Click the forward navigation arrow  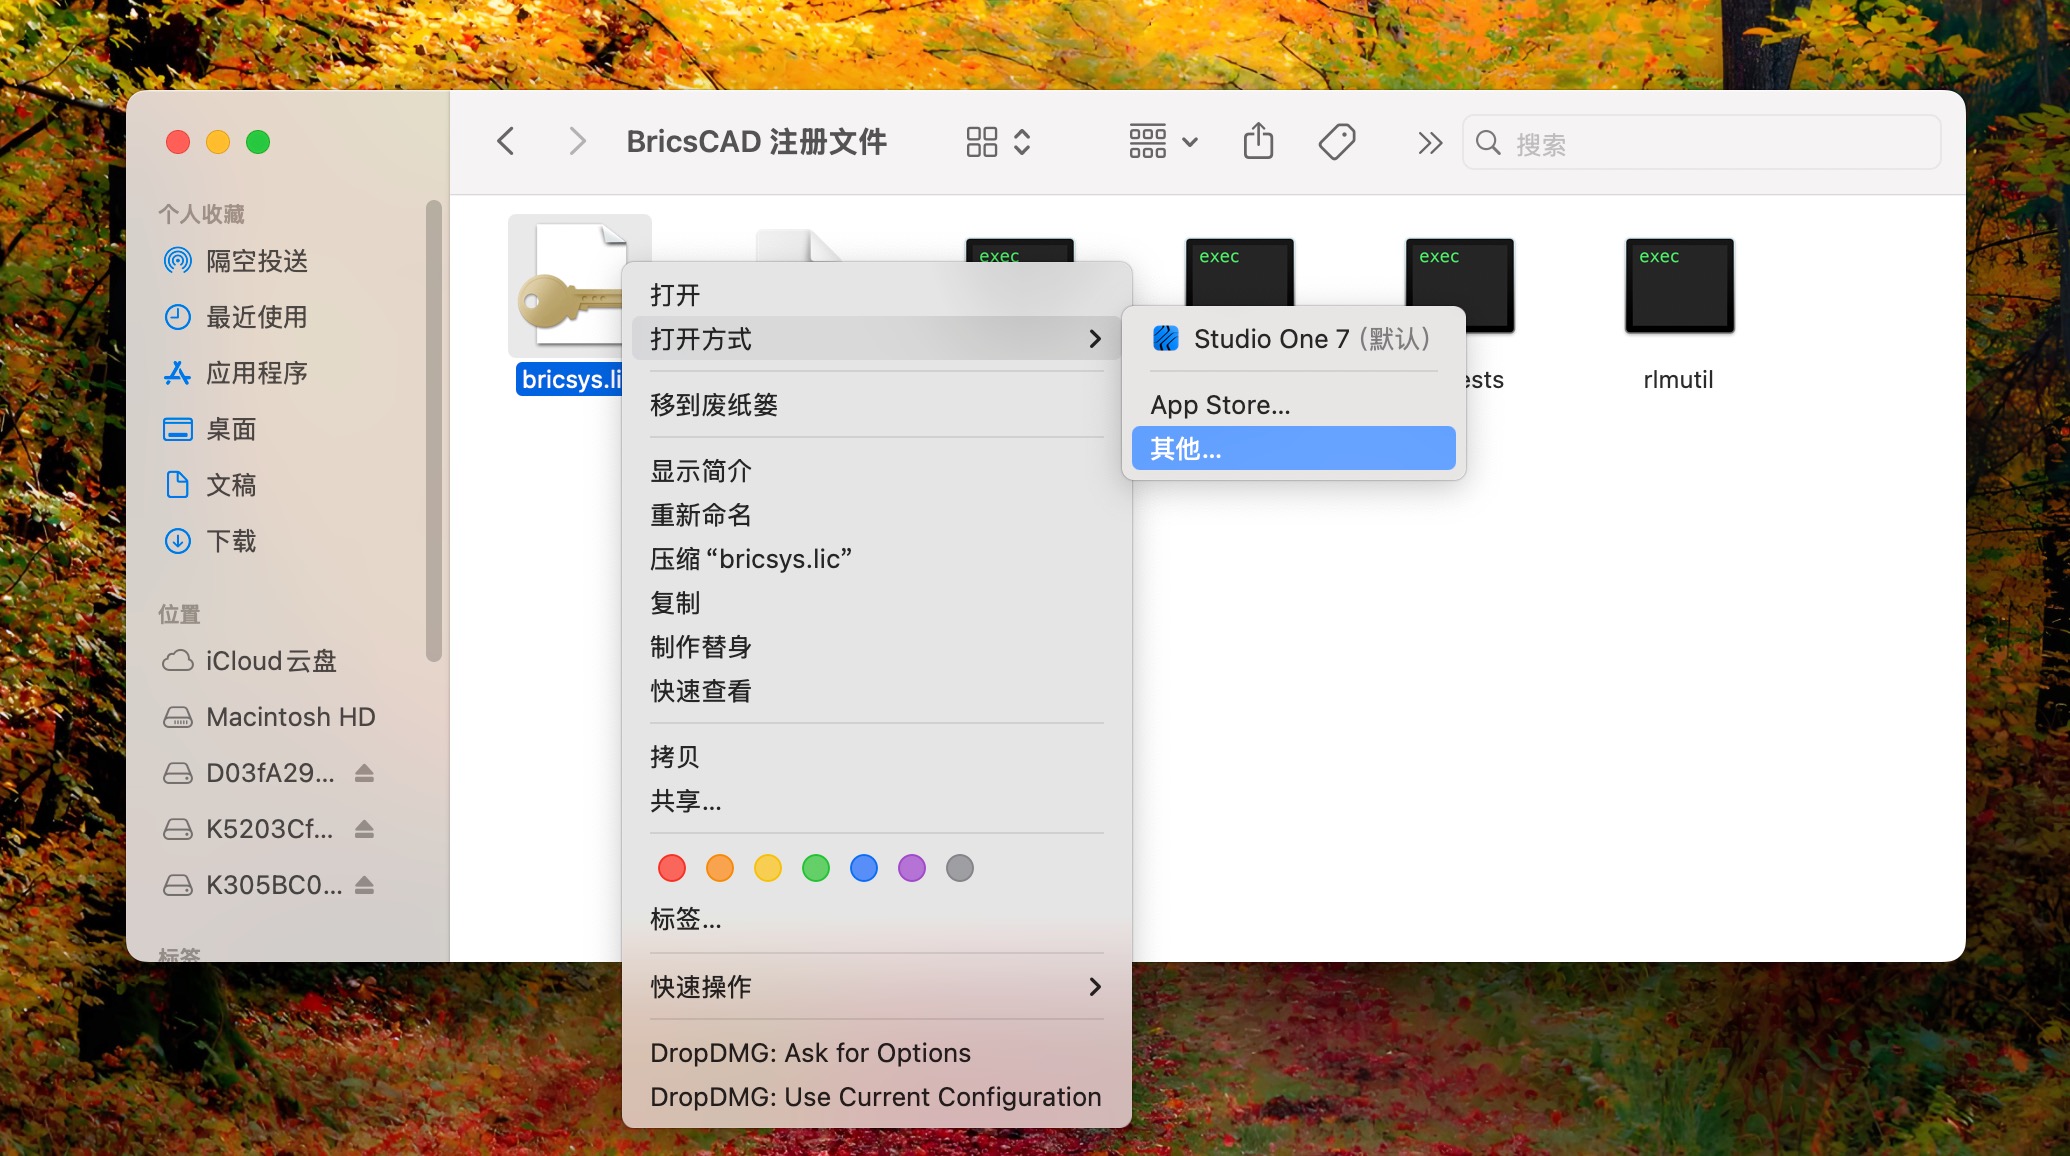(x=576, y=142)
